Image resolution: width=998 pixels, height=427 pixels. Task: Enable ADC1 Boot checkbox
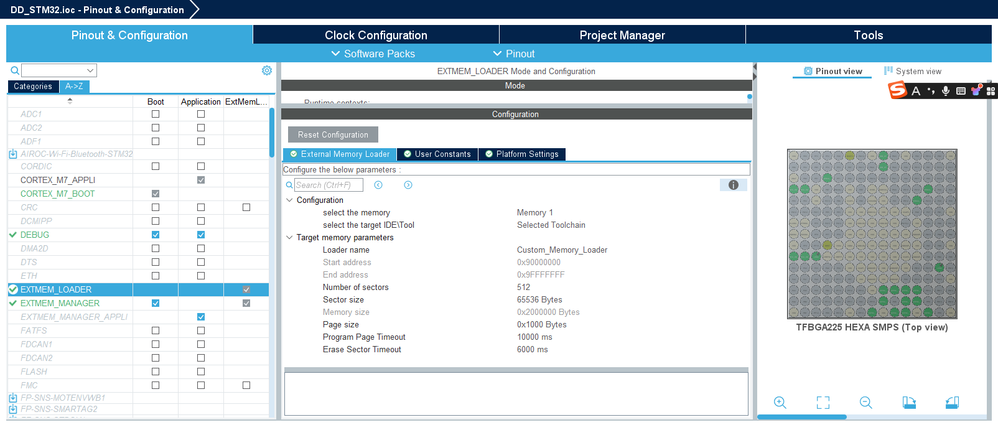155,114
